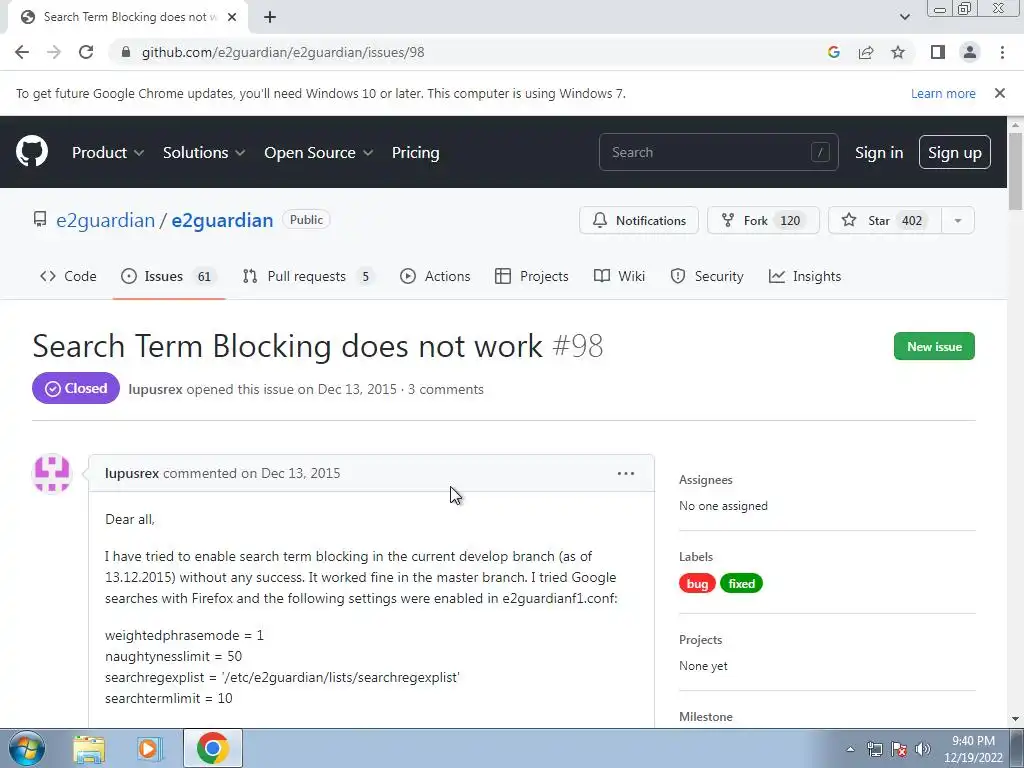The height and width of the screenshot is (768, 1024).
Task: Open the e2guardian owner link
Action: pyautogui.click(x=105, y=220)
